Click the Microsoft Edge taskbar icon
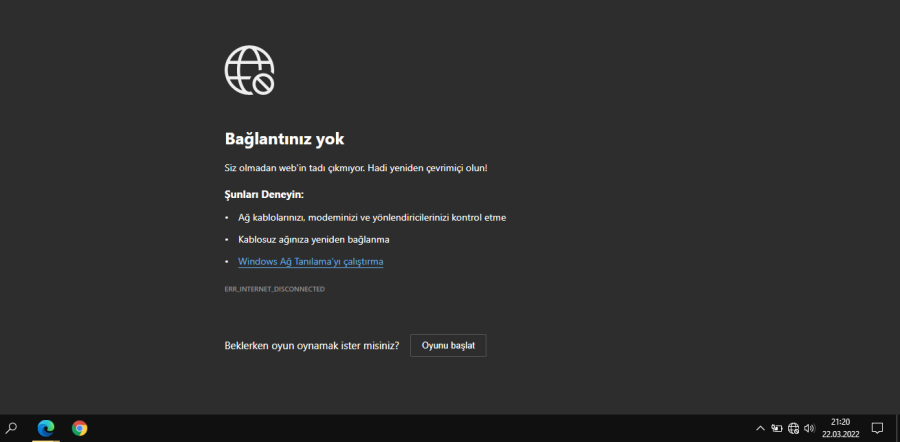This screenshot has width=900, height=442. coord(46,428)
